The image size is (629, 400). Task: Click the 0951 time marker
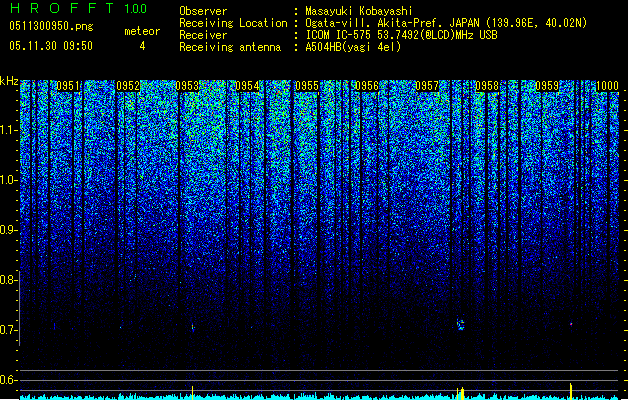tap(68, 86)
